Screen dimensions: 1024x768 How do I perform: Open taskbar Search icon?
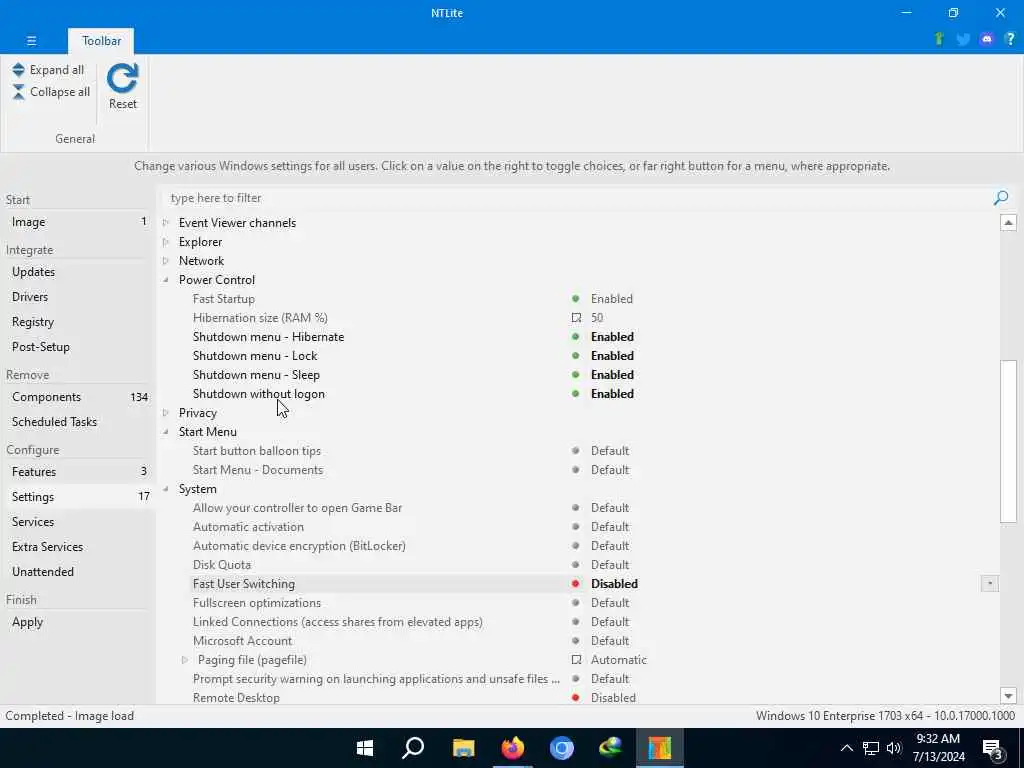tap(413, 748)
